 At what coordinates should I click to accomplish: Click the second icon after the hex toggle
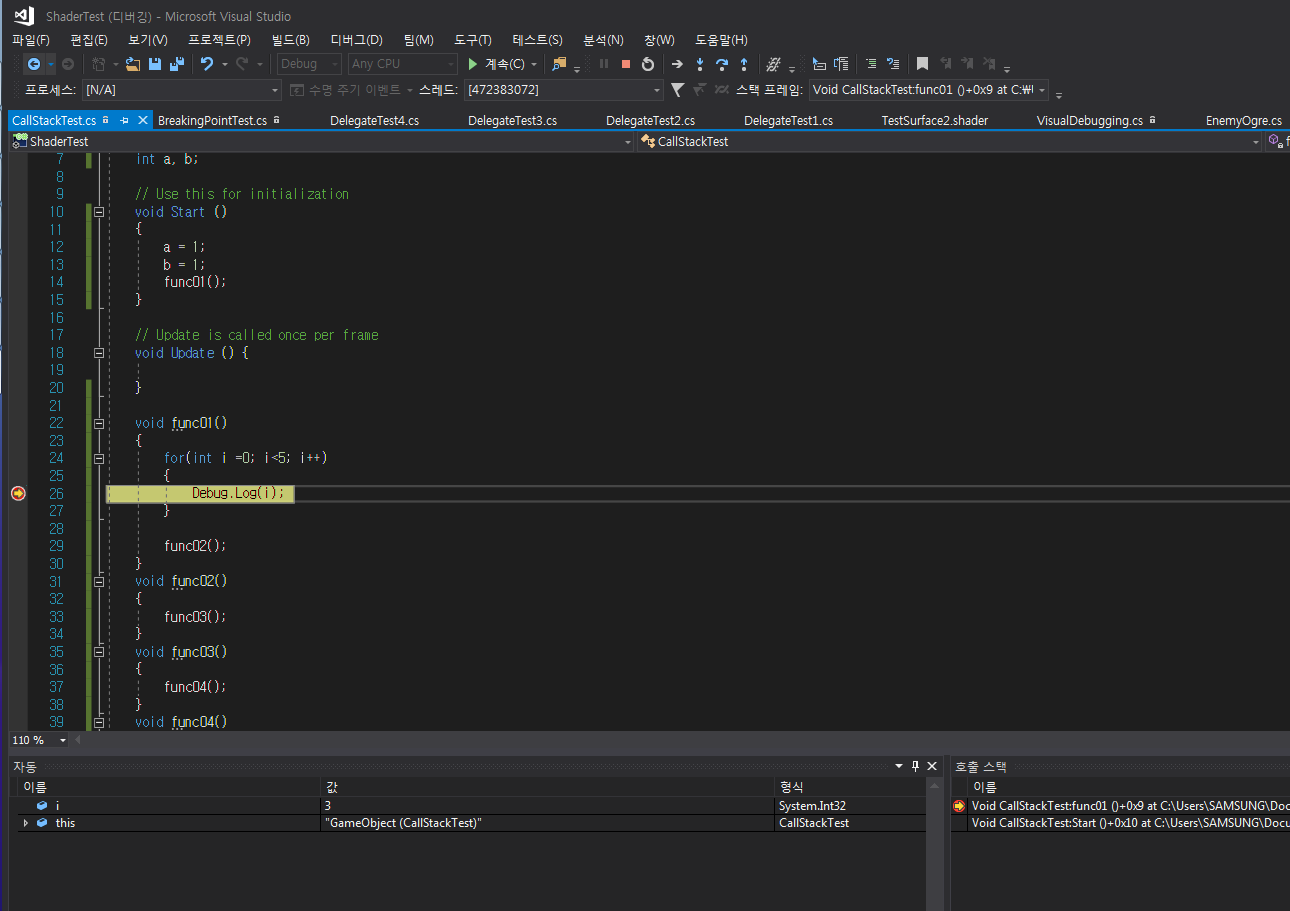pos(841,64)
